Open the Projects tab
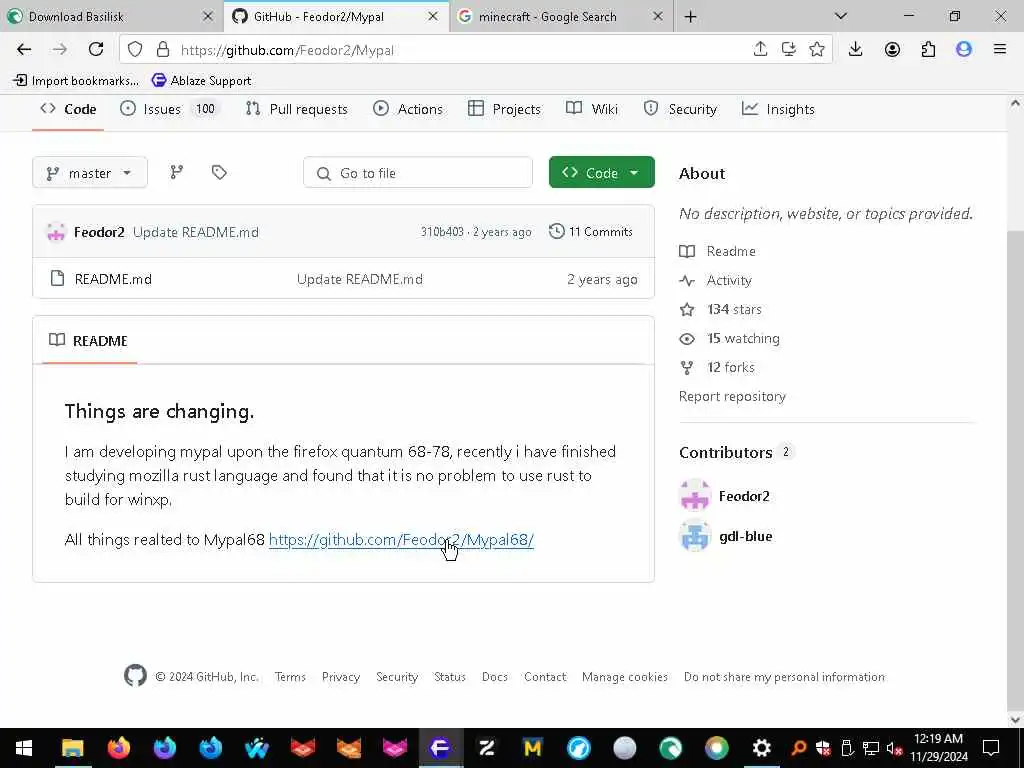 tap(504, 109)
